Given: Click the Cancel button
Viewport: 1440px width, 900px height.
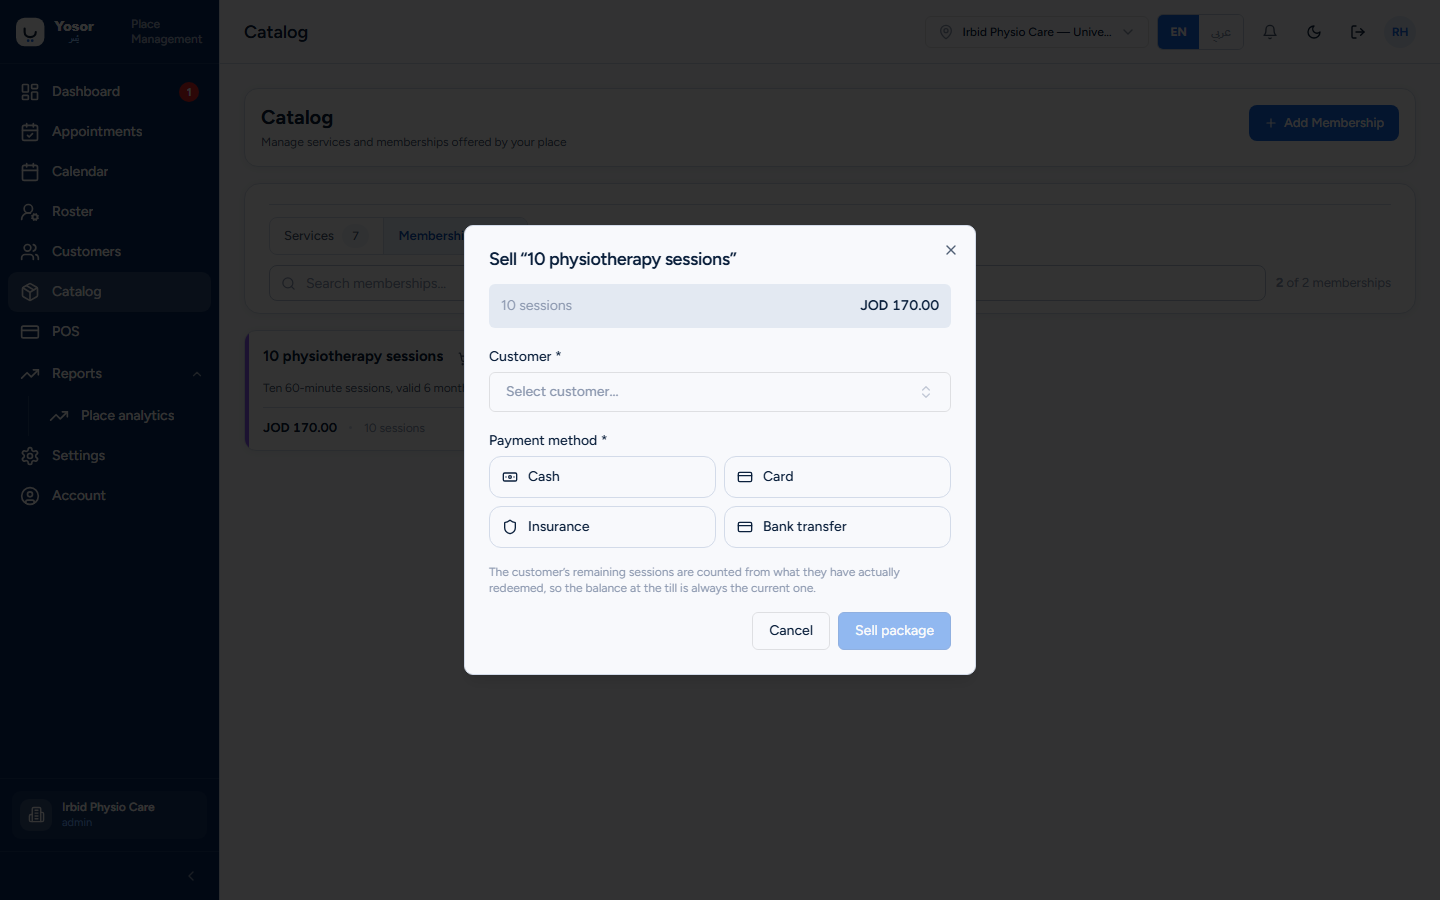Looking at the screenshot, I should 791,631.
